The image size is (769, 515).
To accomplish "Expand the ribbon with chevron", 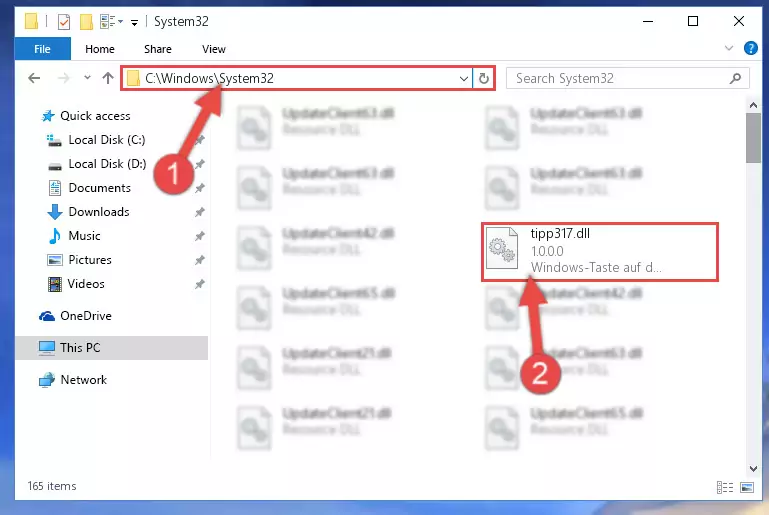I will 729,48.
